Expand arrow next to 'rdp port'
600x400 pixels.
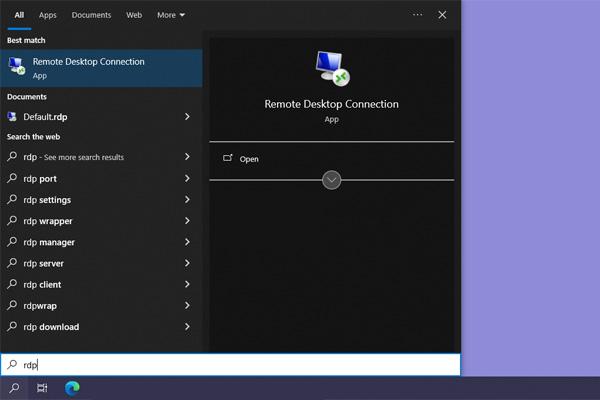click(187, 178)
